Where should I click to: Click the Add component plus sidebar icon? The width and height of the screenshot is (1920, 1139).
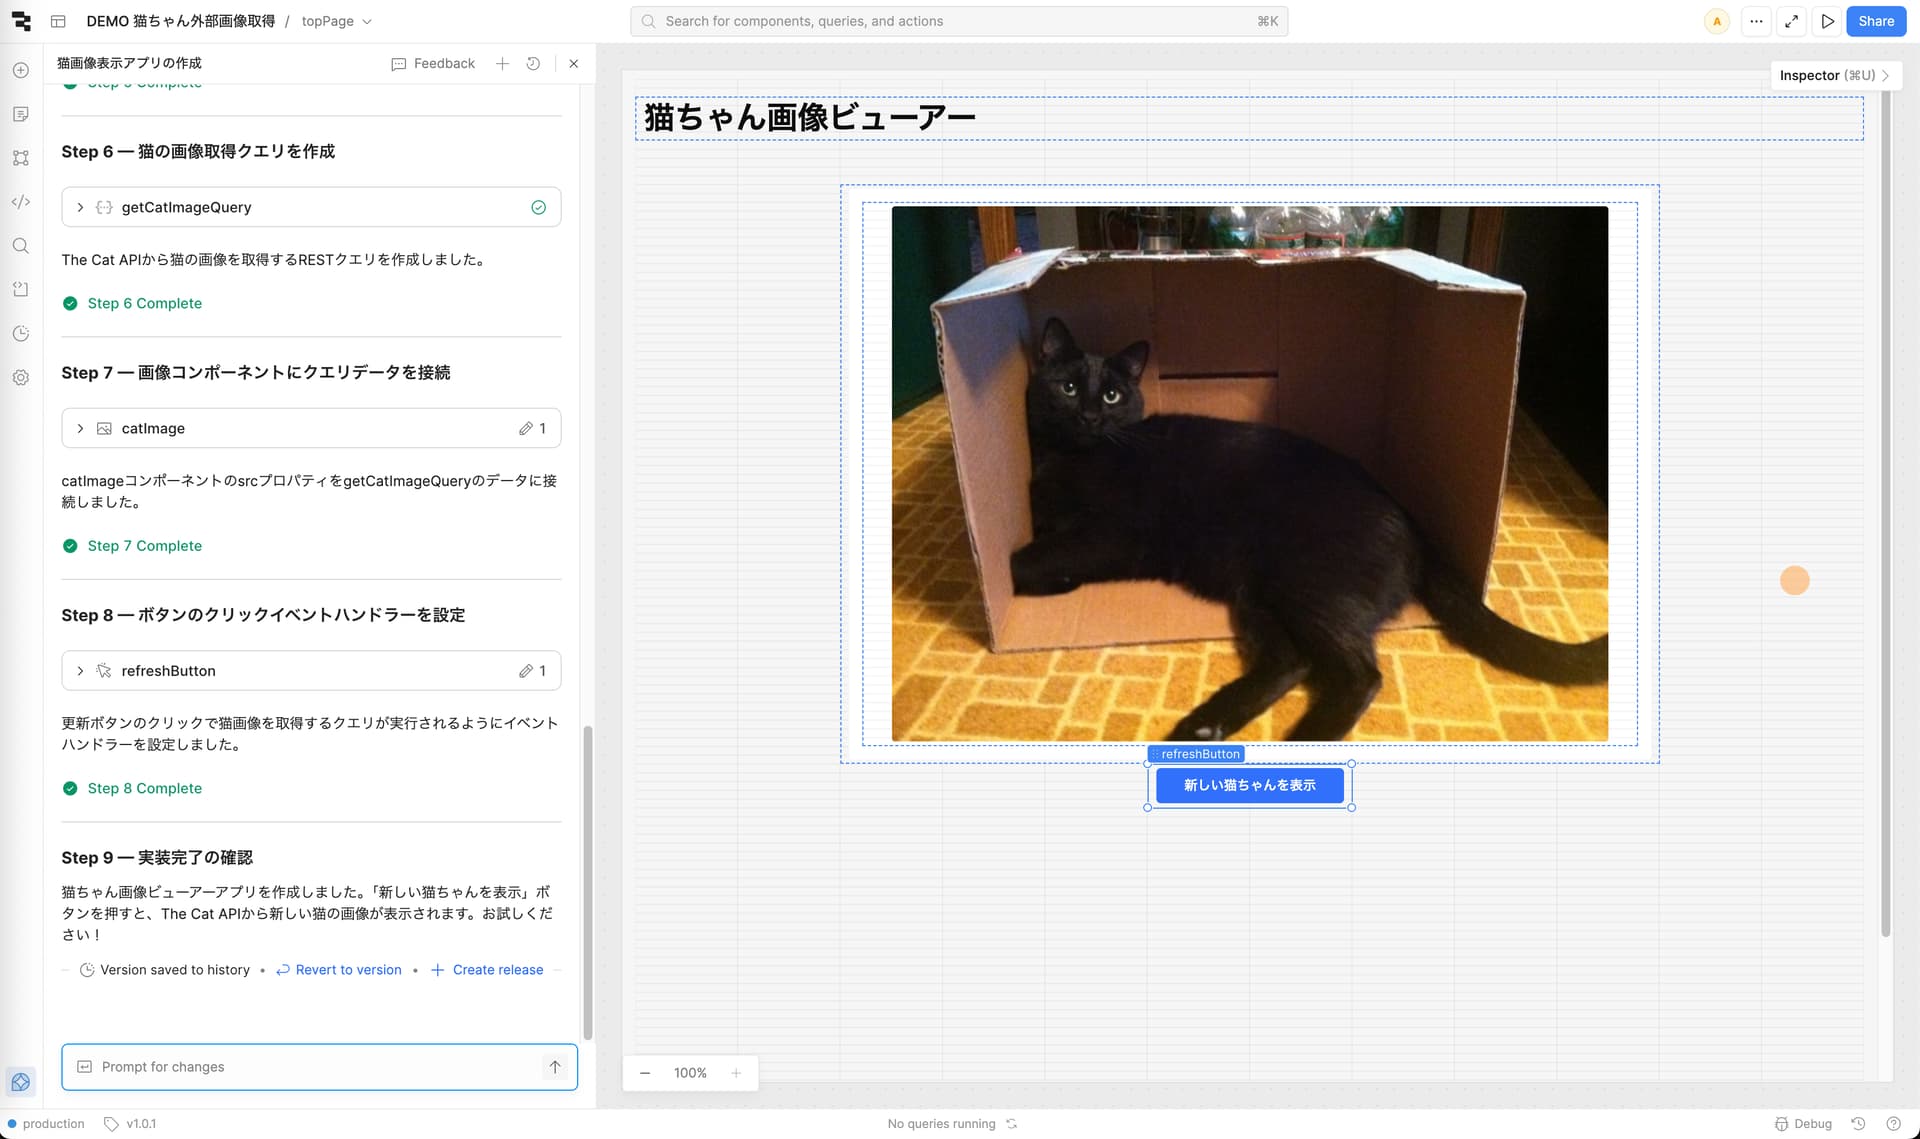coord(21,70)
